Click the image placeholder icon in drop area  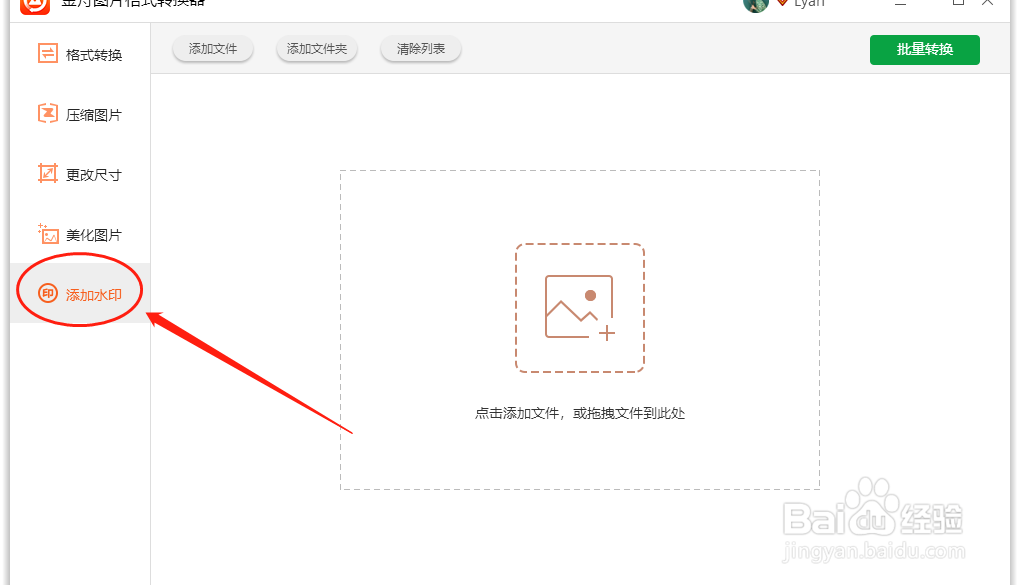pos(580,305)
